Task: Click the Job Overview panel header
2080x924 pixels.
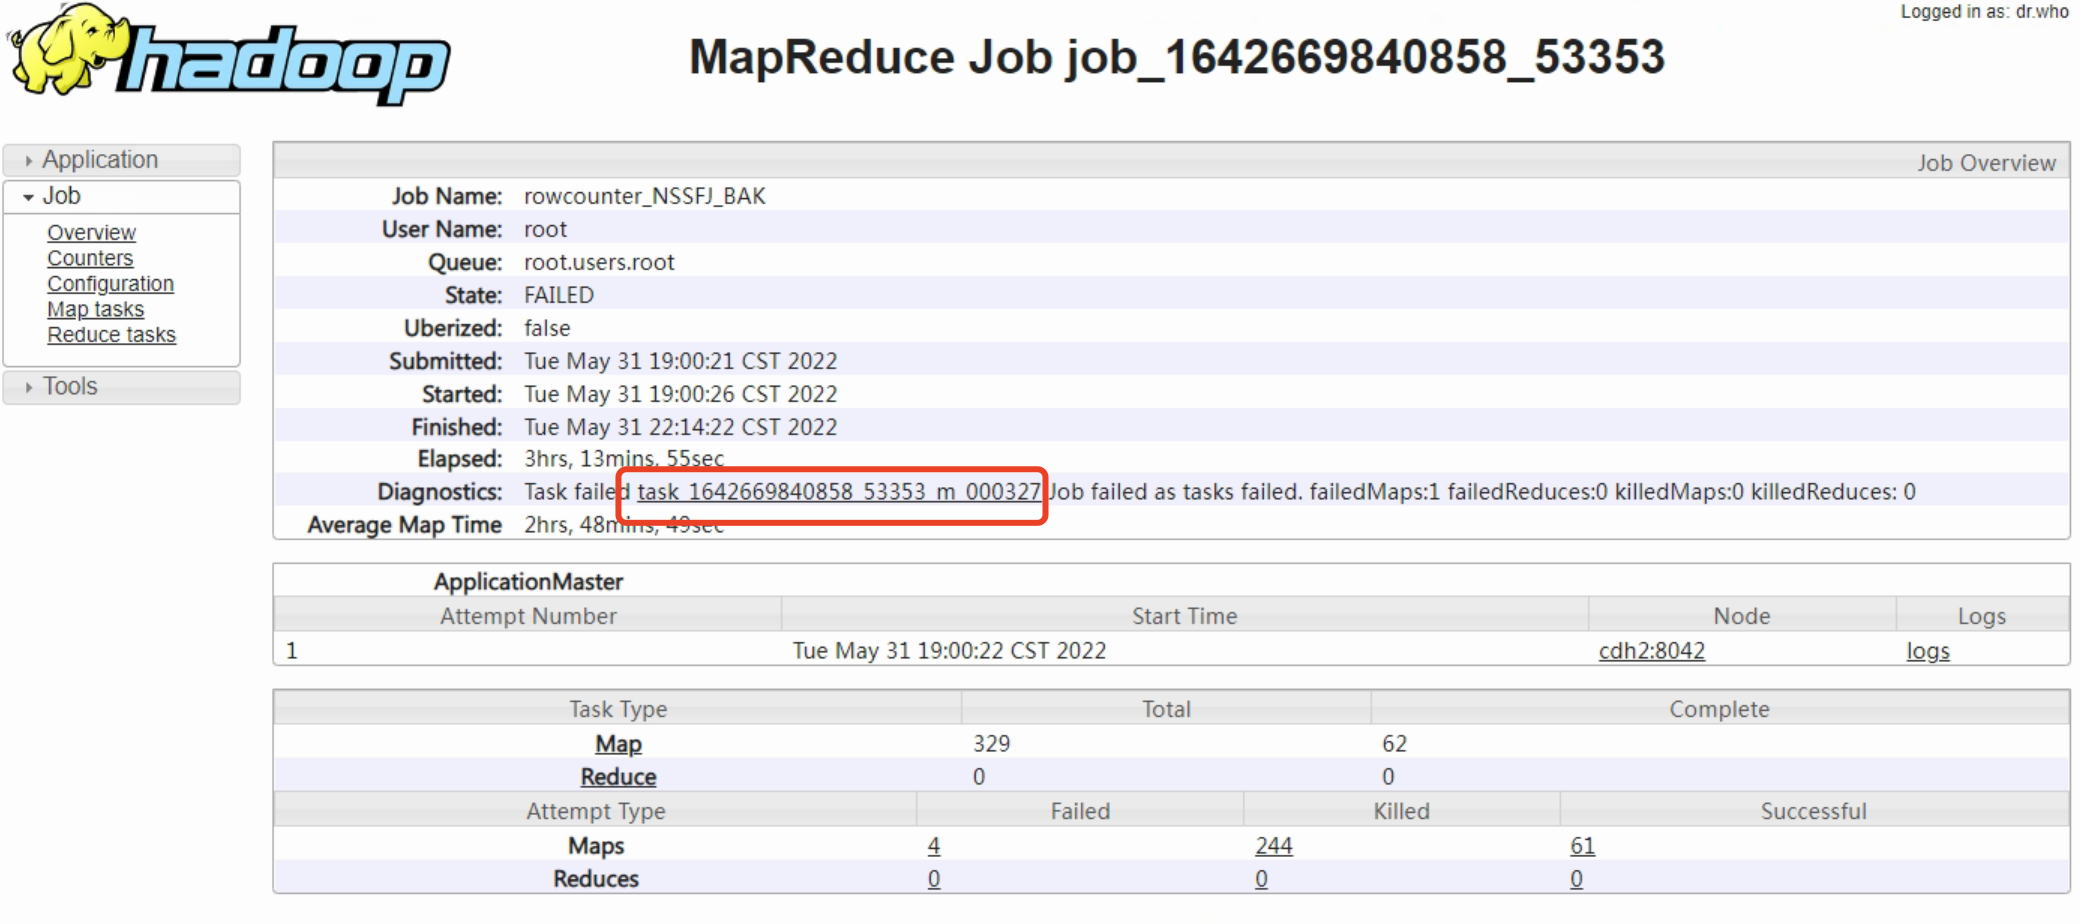Action: click(x=1171, y=162)
